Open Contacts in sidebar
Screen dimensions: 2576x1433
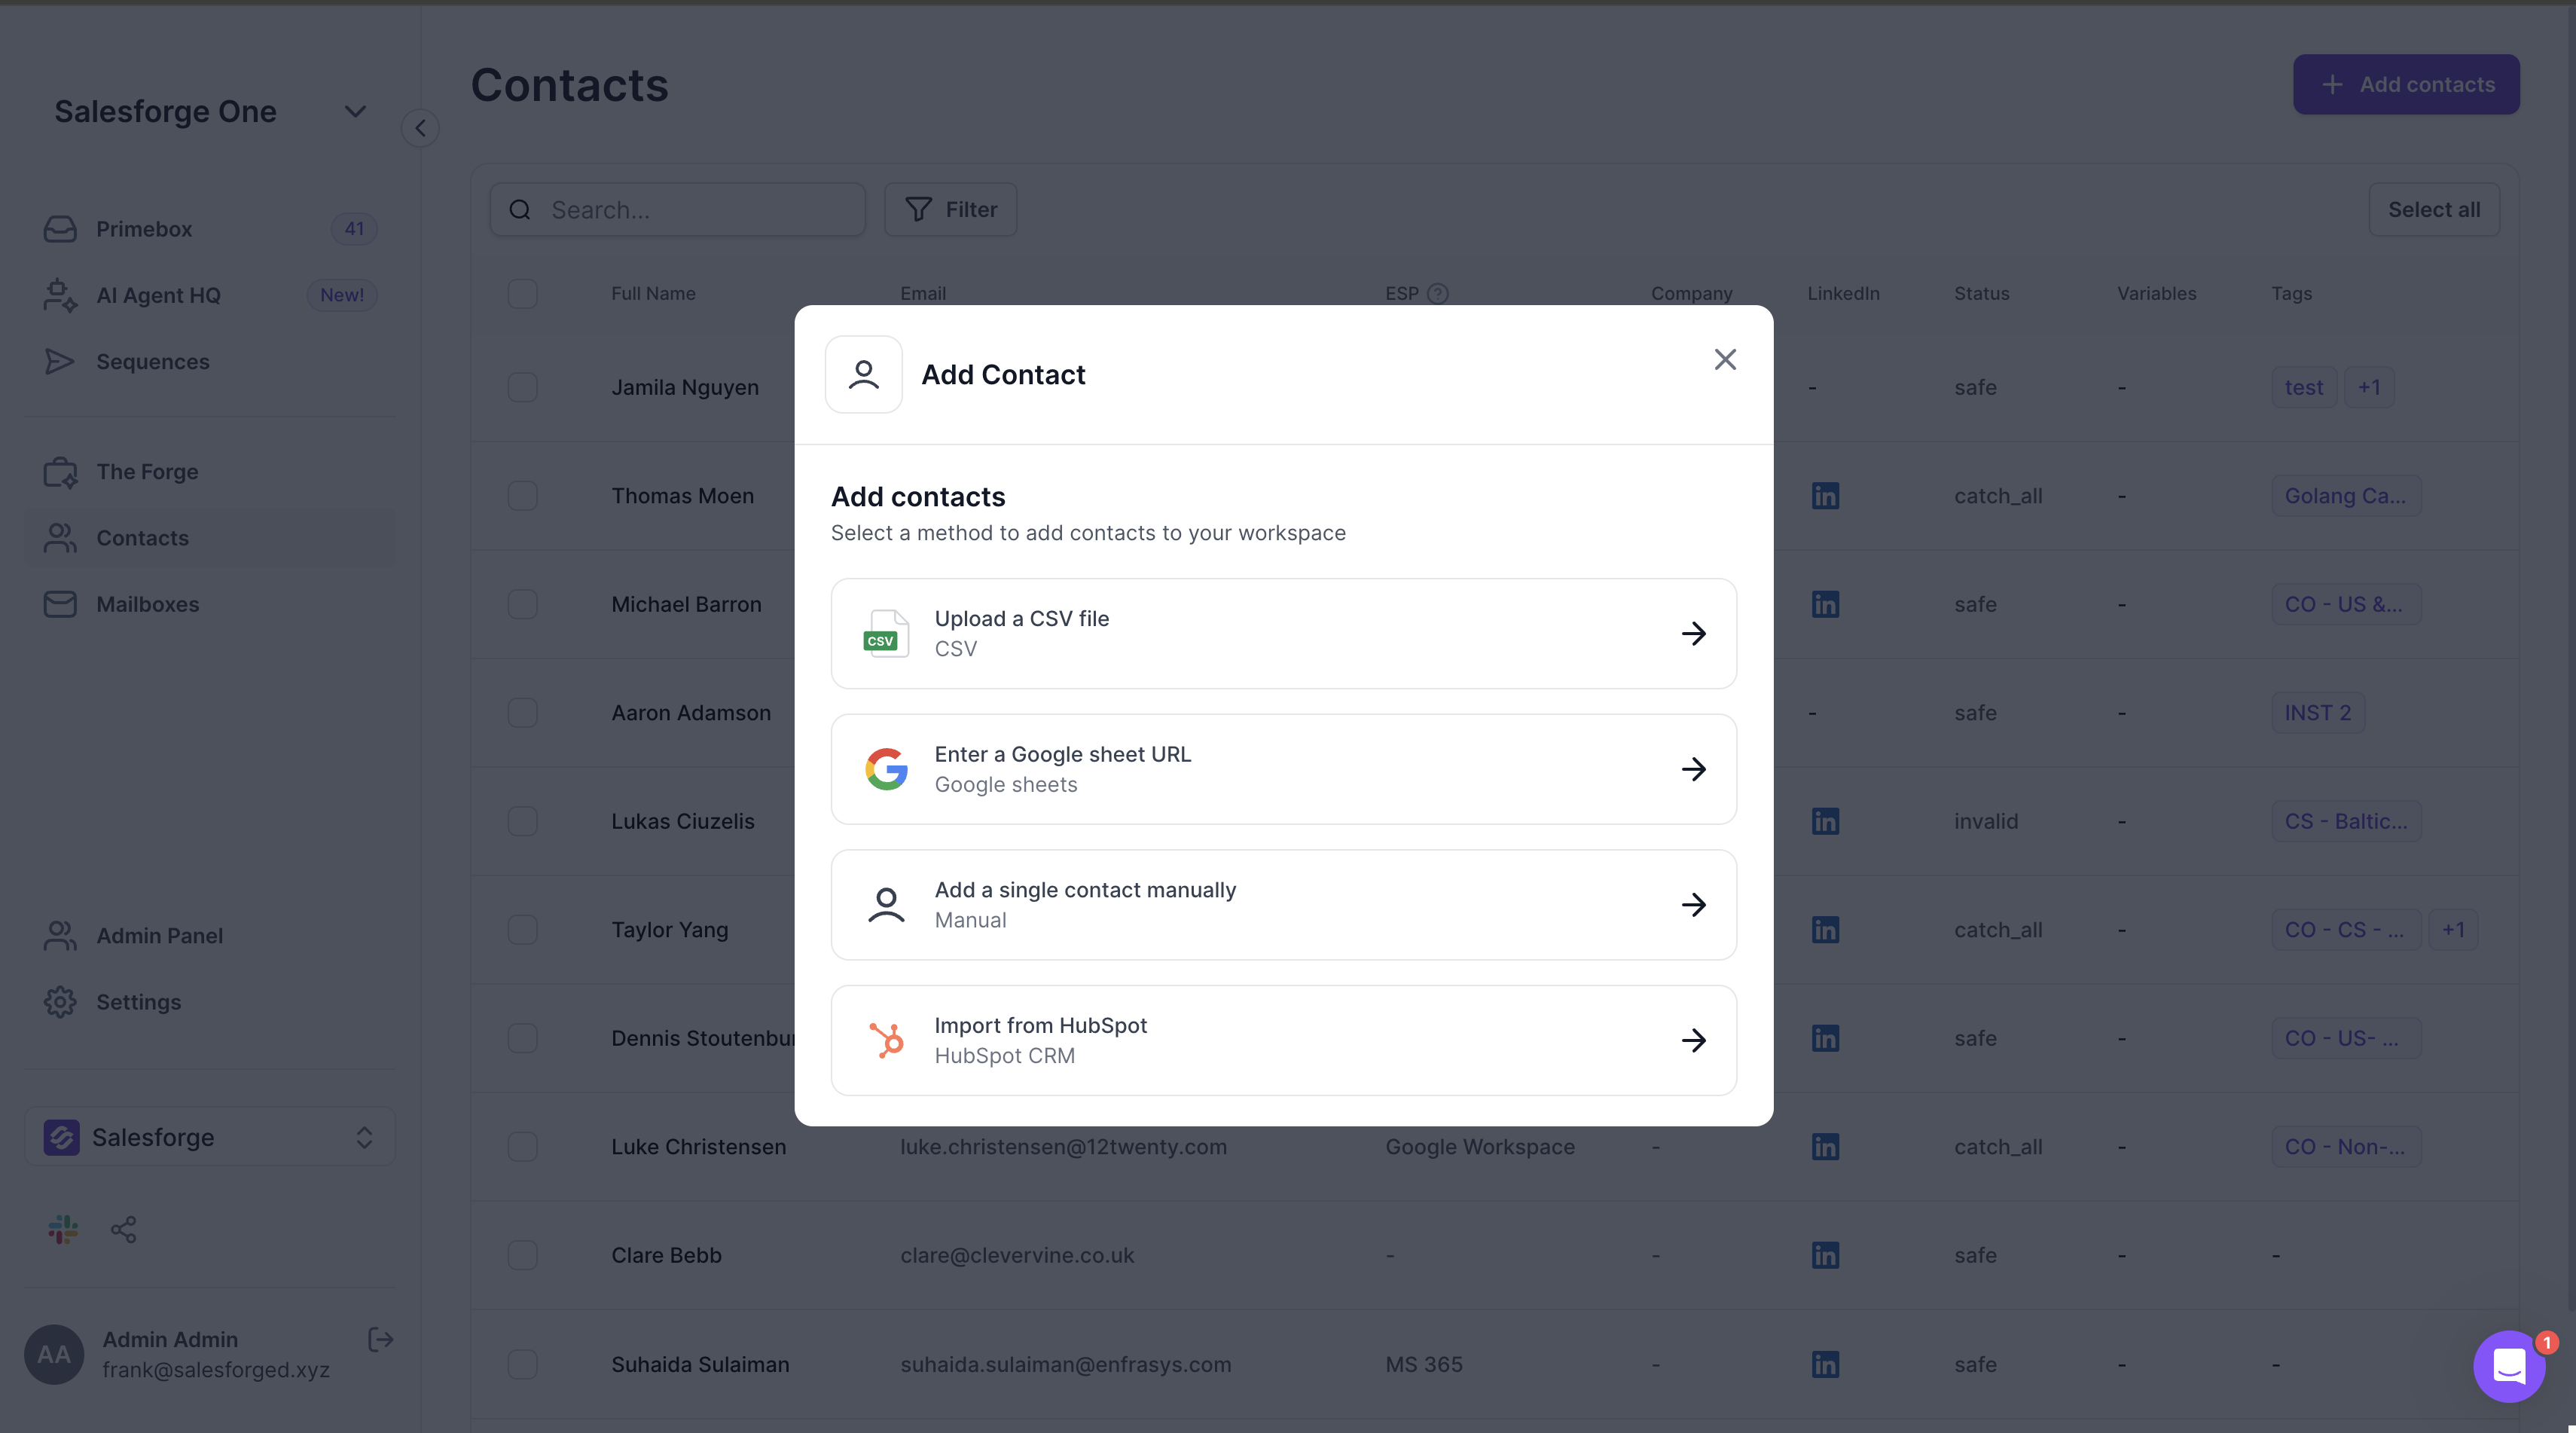pos(210,538)
